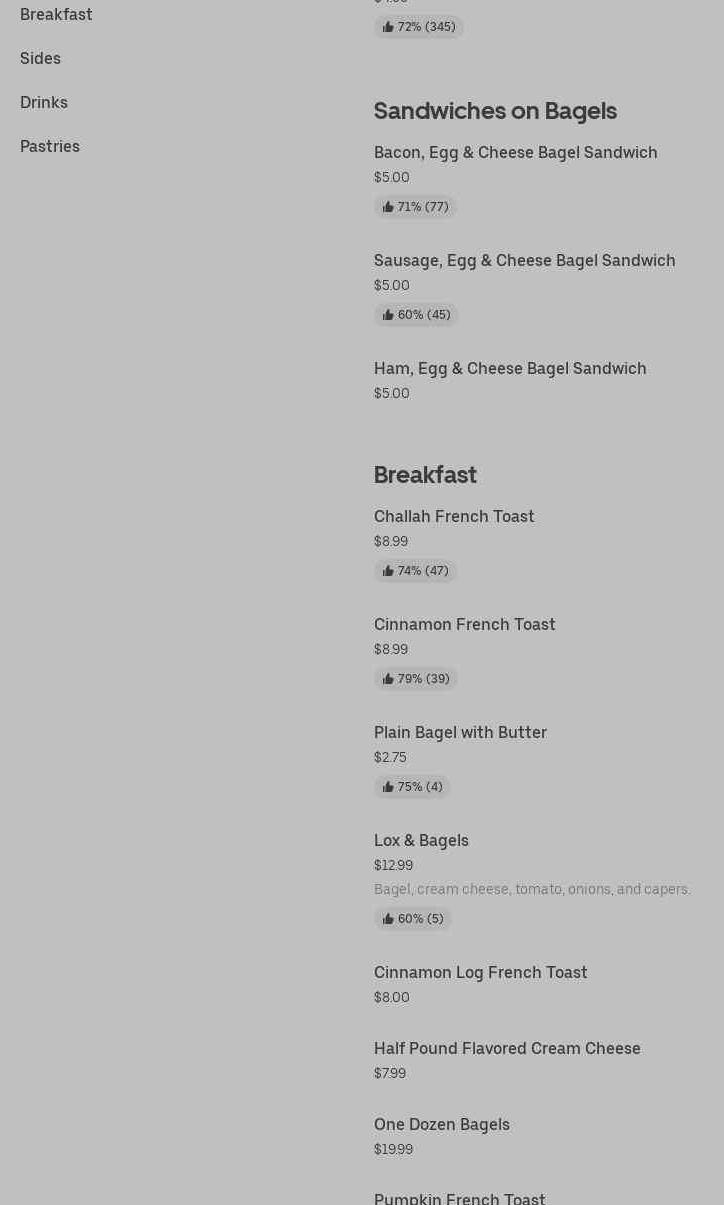Click thumbs-up icon under Cinnamon French Toast
This screenshot has height=1205, width=724.
tap(388, 679)
